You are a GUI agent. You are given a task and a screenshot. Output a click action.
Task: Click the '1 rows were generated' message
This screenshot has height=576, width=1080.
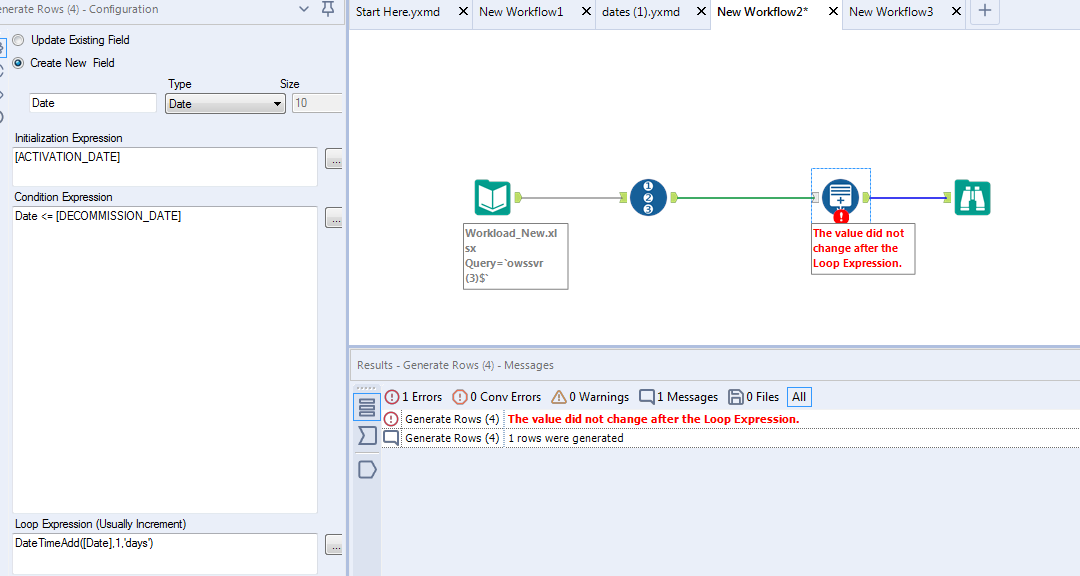(565, 438)
